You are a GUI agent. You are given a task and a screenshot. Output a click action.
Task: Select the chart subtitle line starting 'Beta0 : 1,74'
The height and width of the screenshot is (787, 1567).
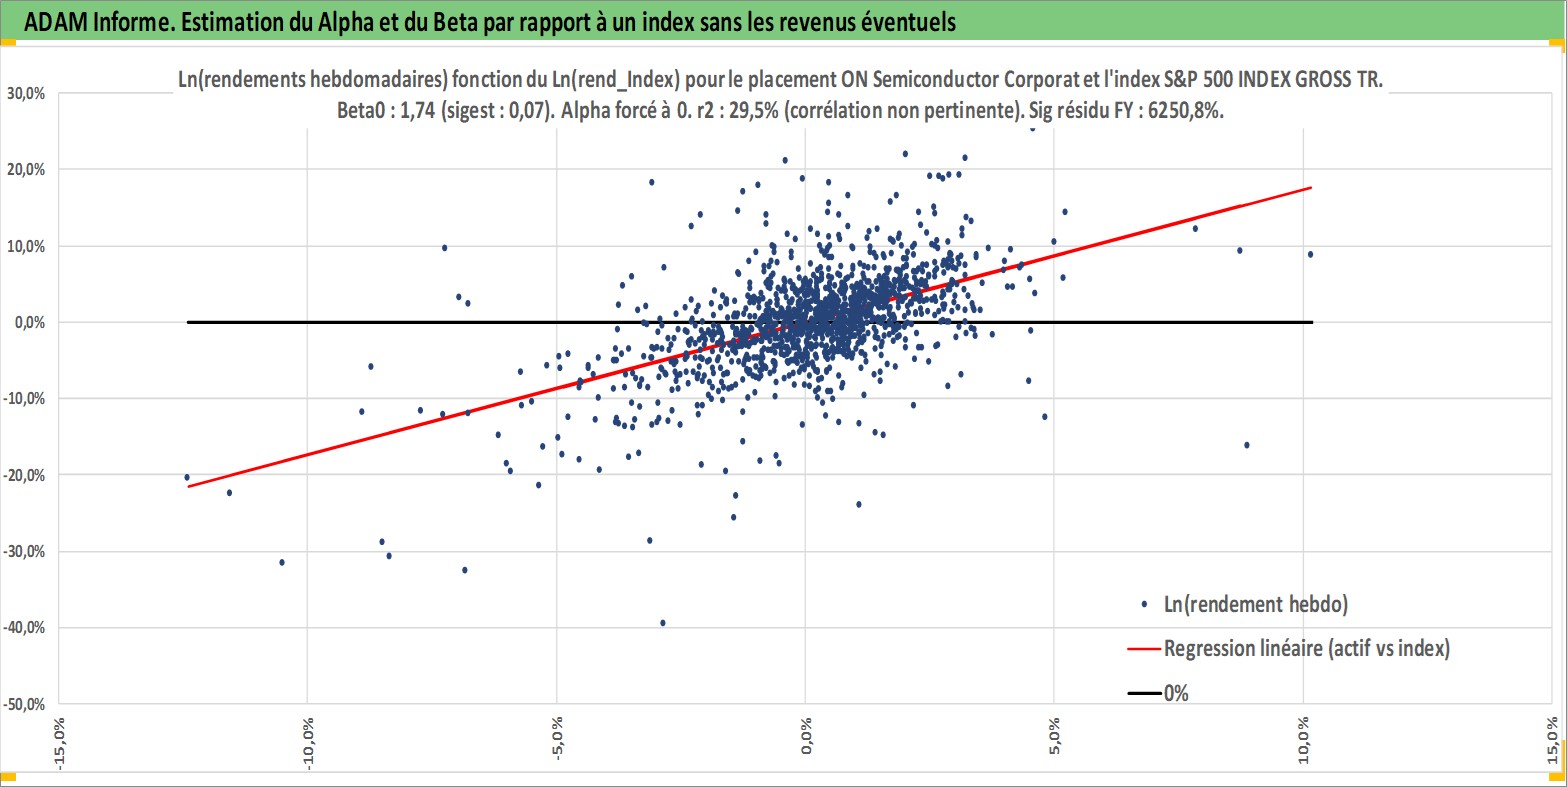(x=782, y=111)
